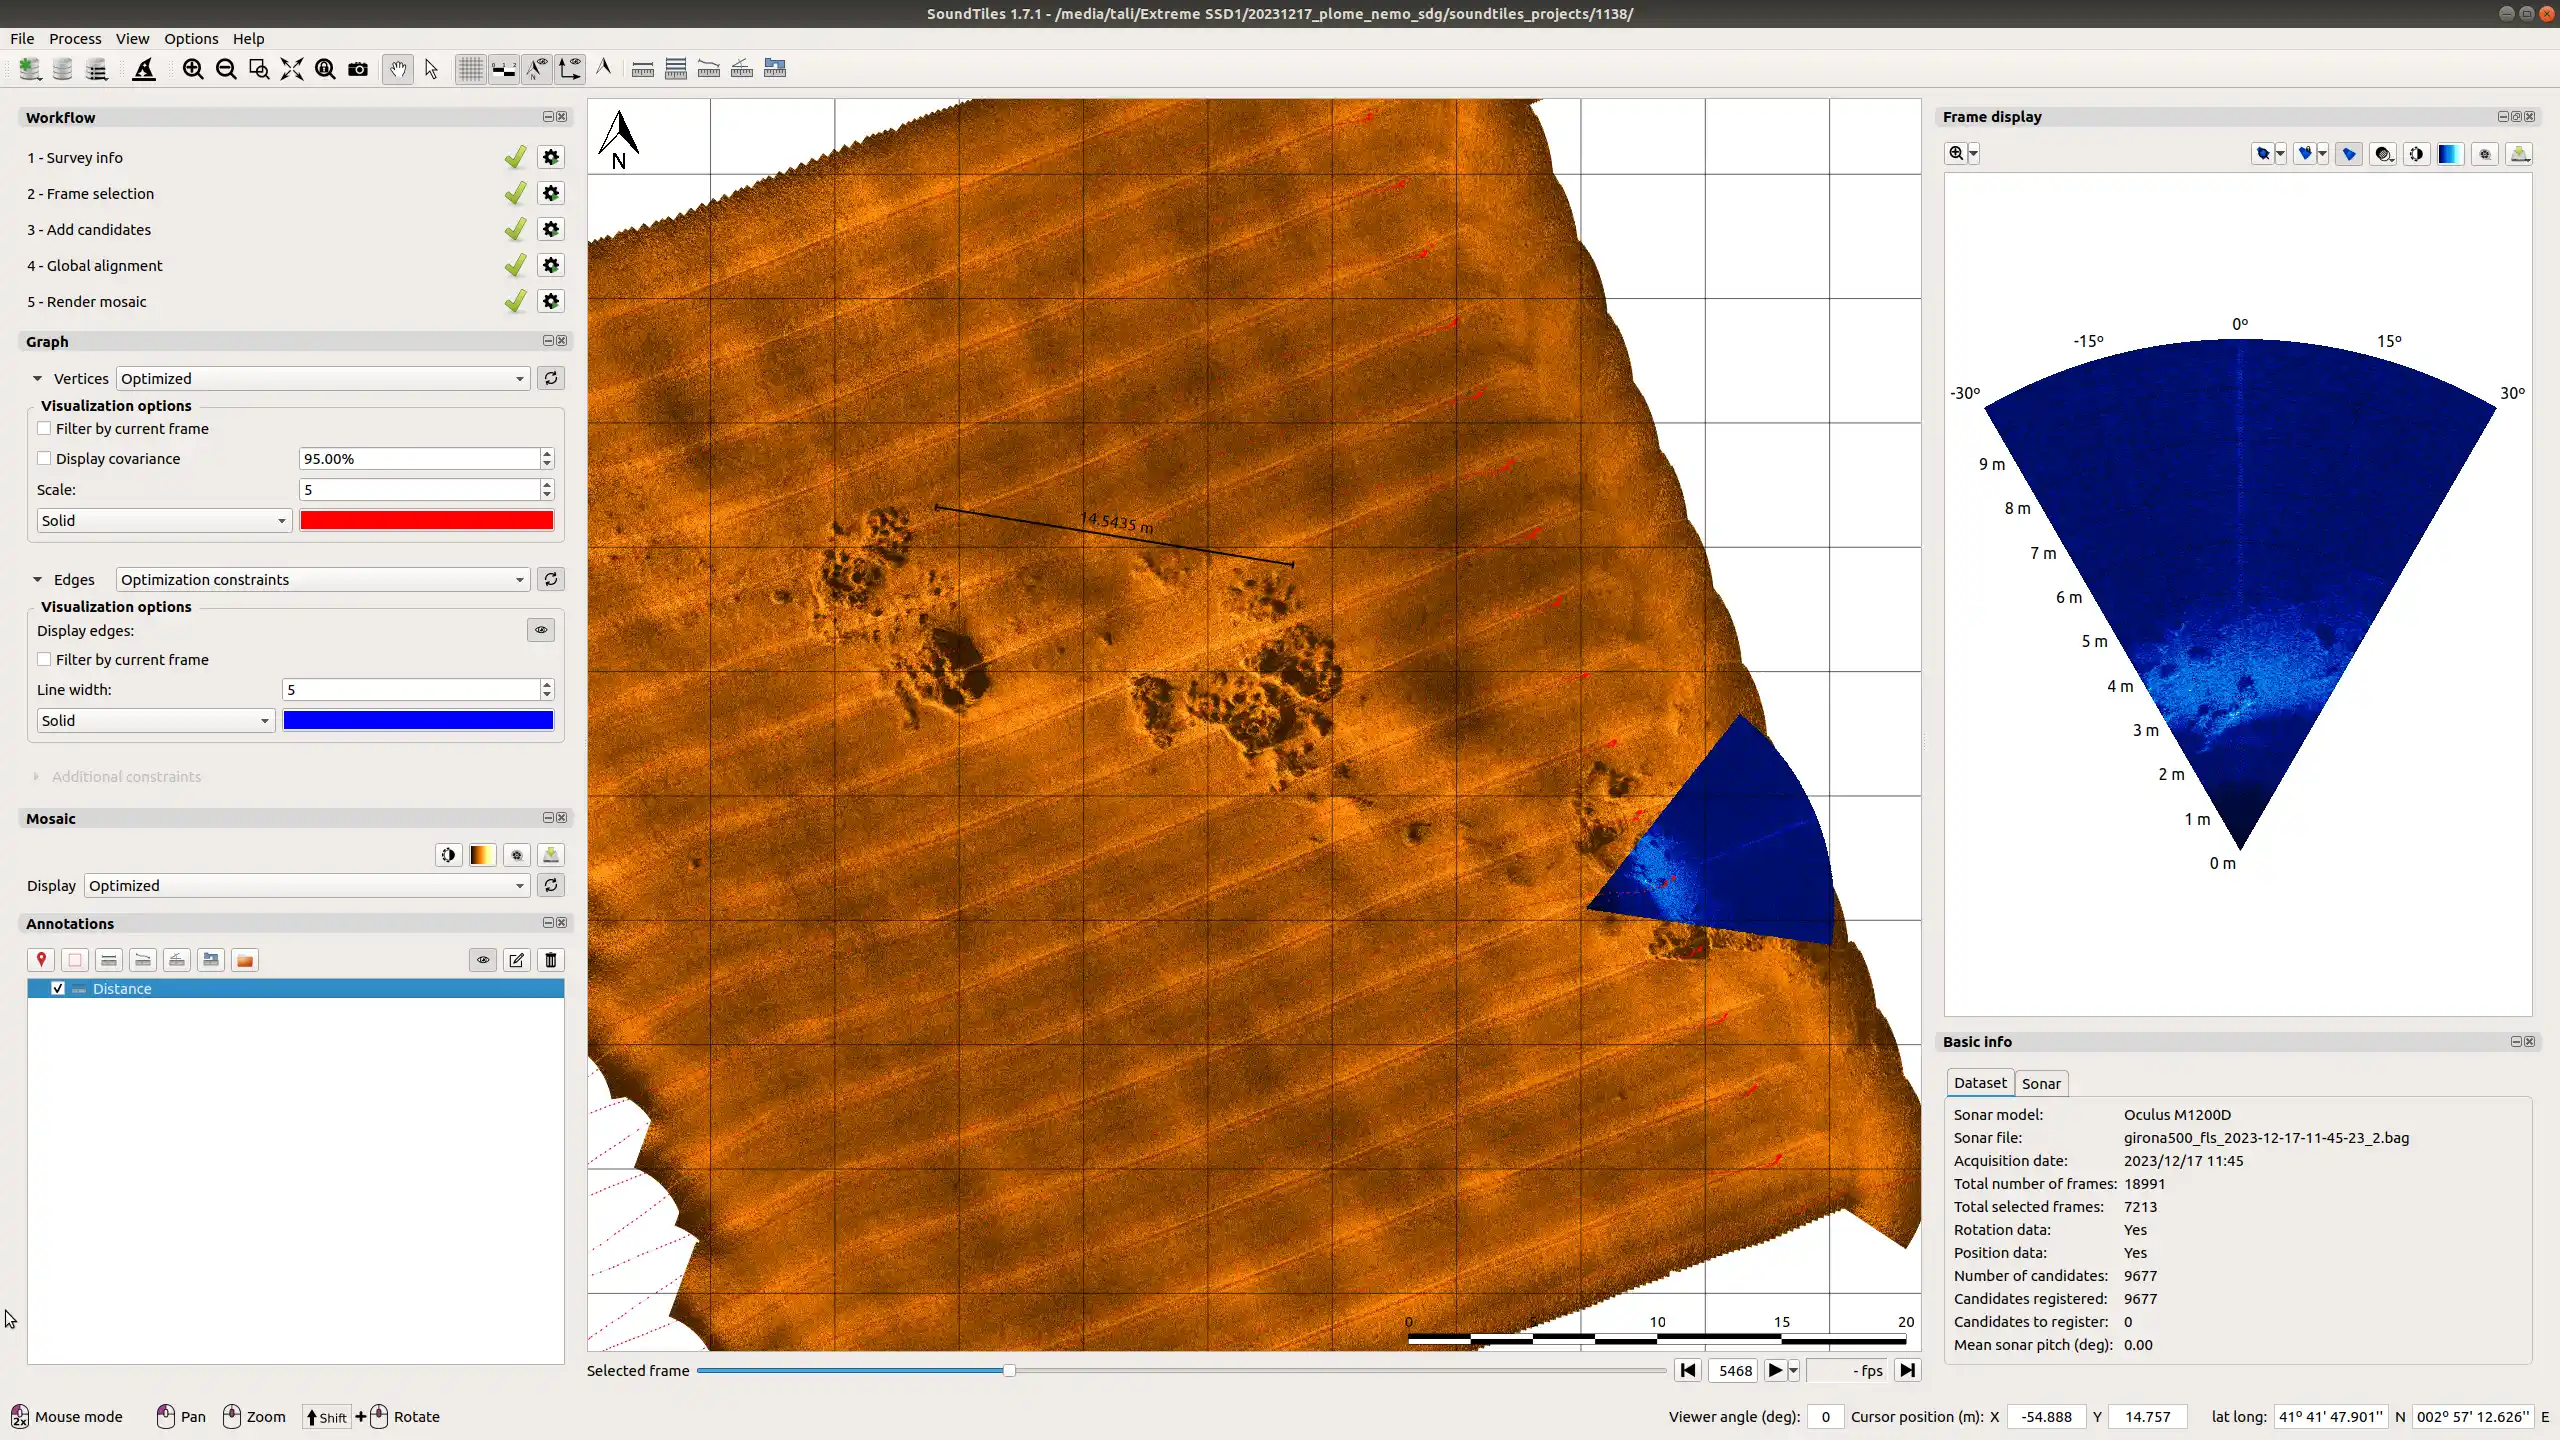Open the Process menu
2560x1440 pixels.
[x=74, y=39]
